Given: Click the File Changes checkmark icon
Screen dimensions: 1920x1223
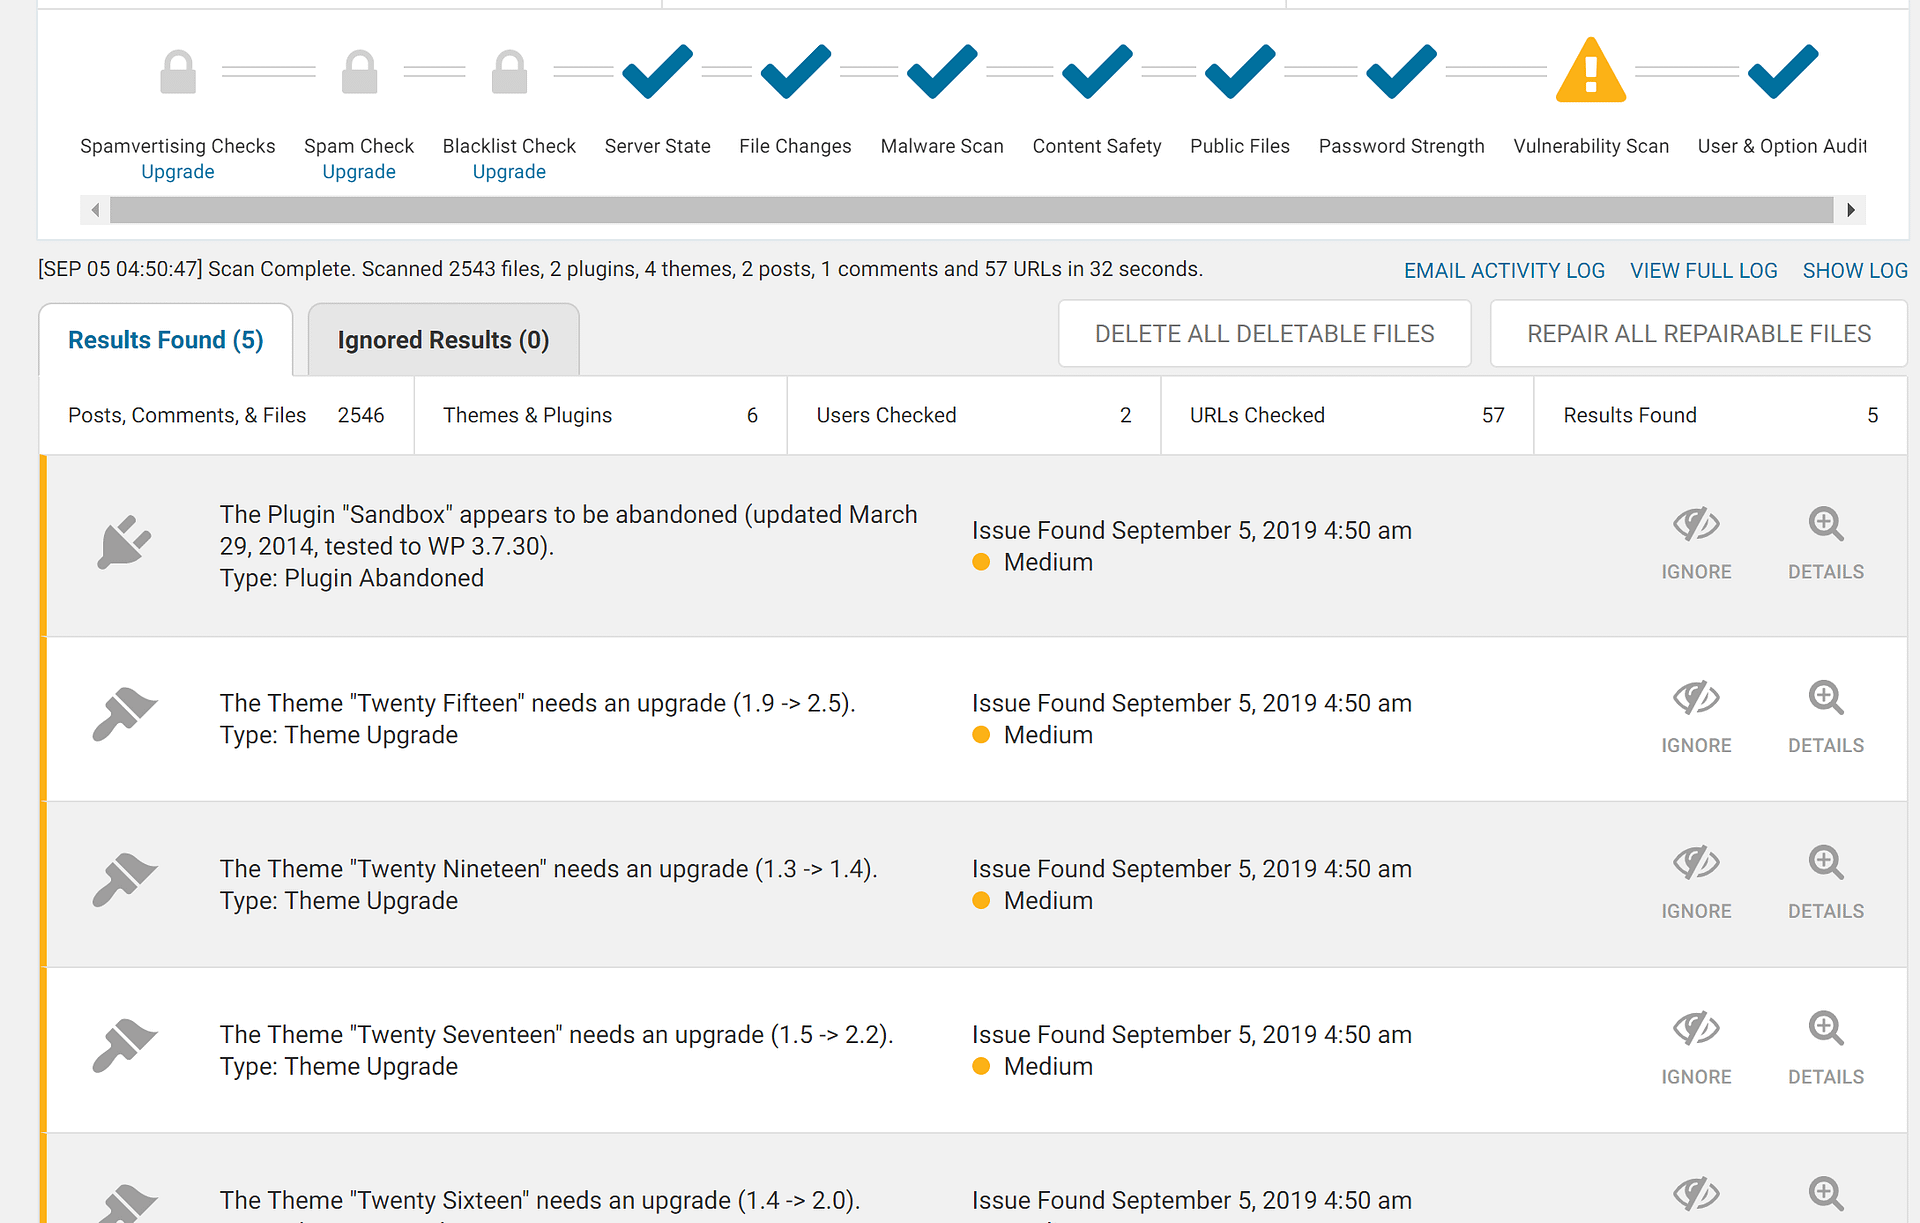Looking at the screenshot, I should tap(795, 72).
